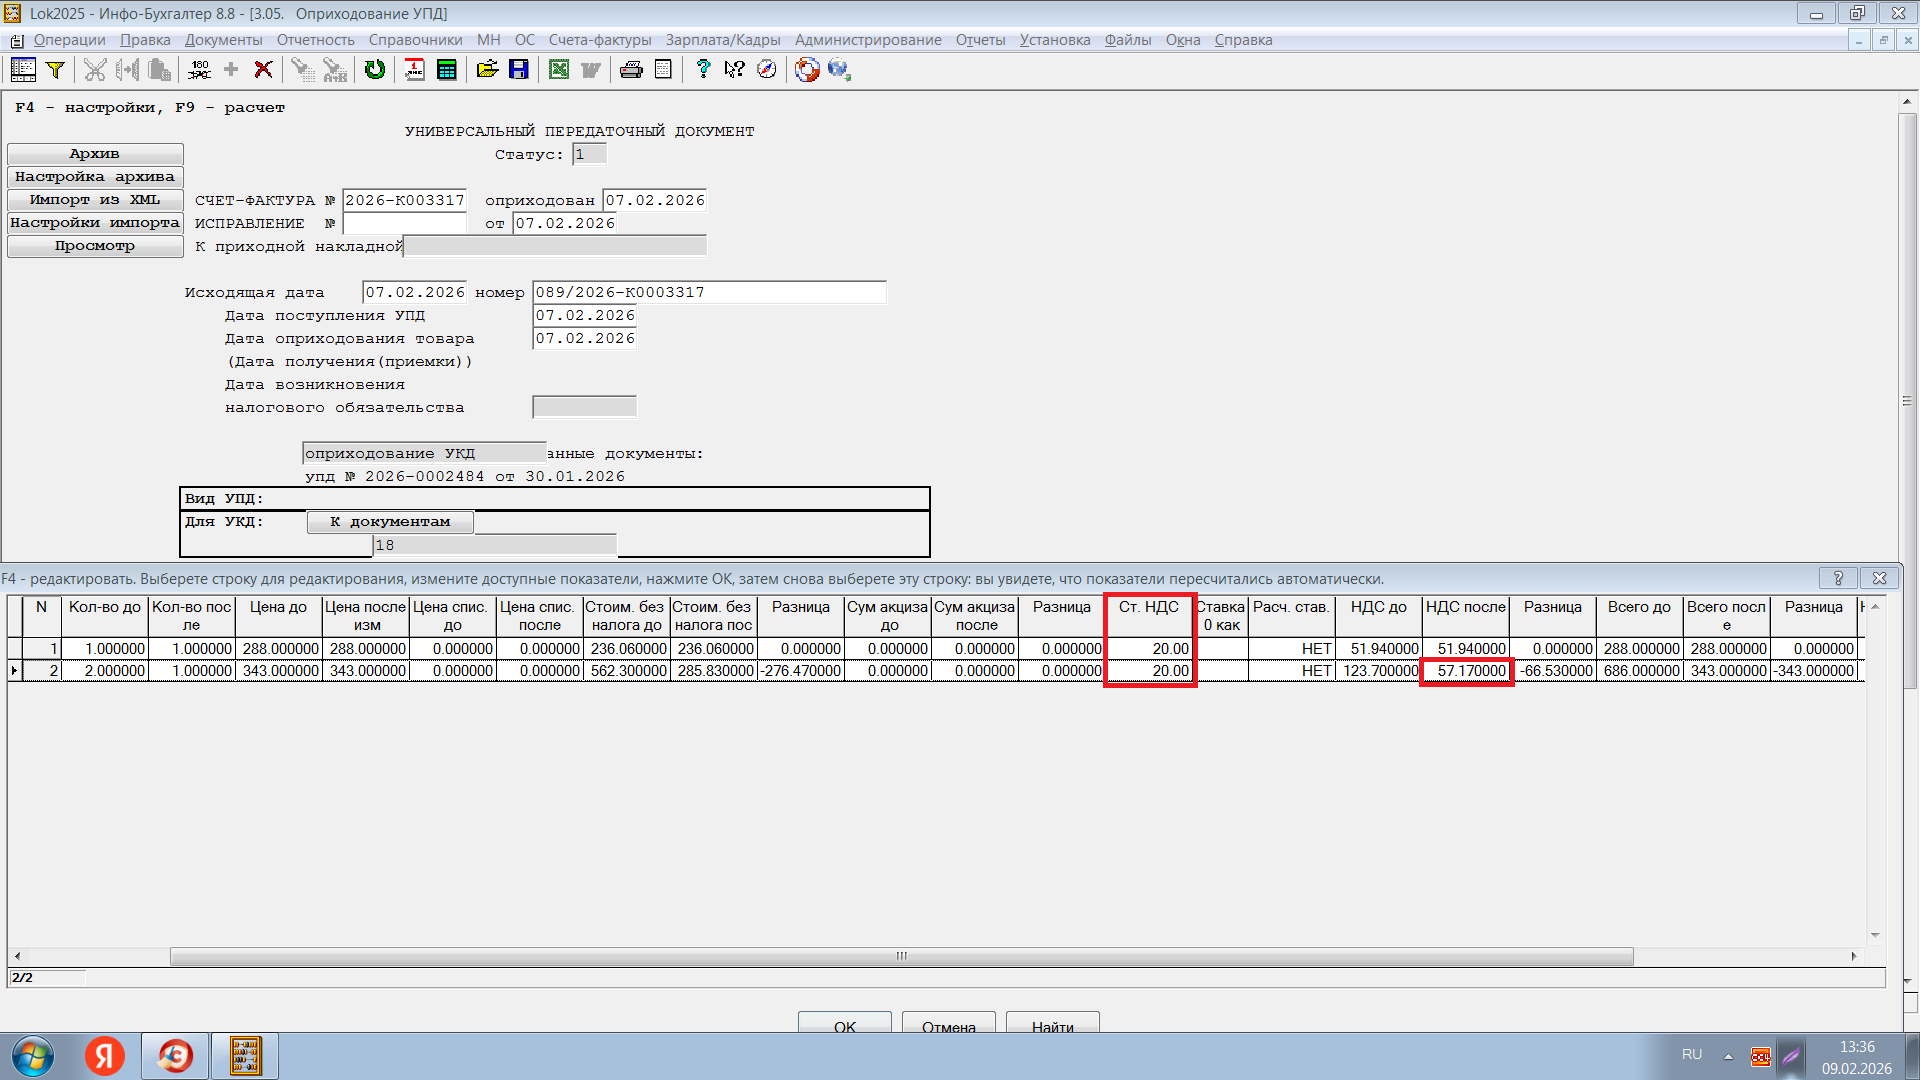The image size is (1920, 1080).
Task: Click the Статус input field
Action: (589, 154)
